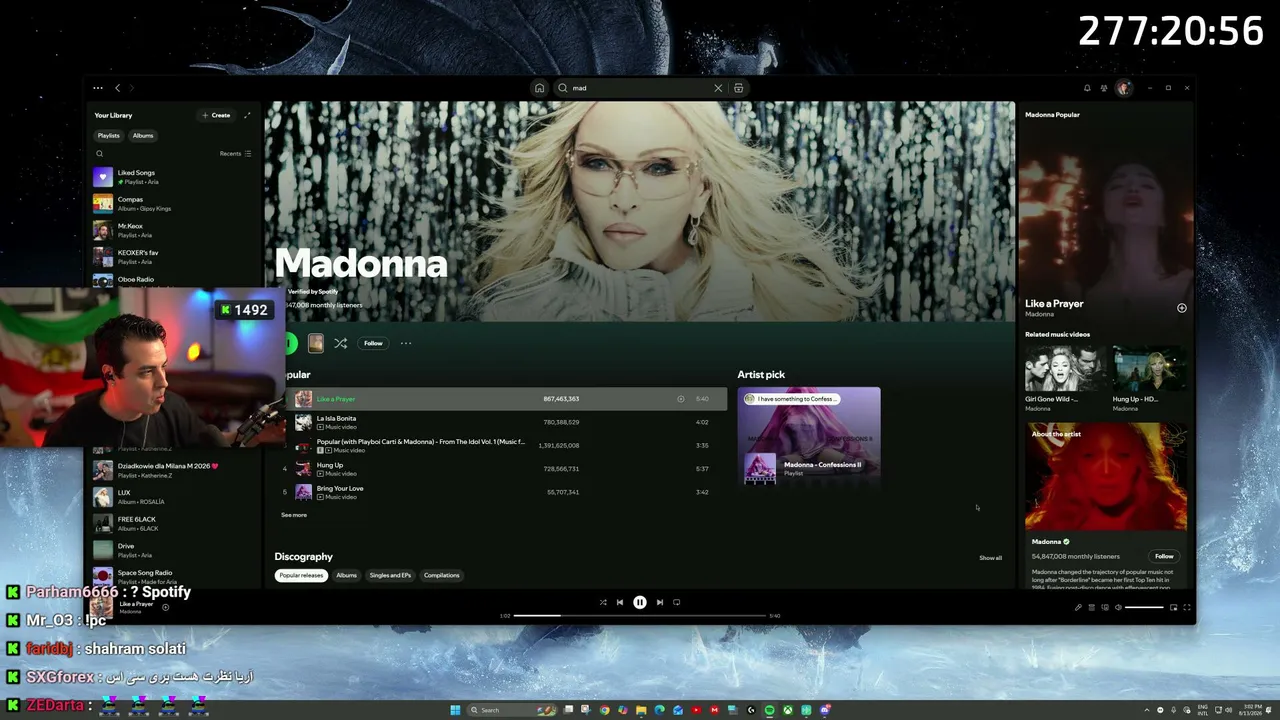Open Space Song Radio playlist

point(172,577)
